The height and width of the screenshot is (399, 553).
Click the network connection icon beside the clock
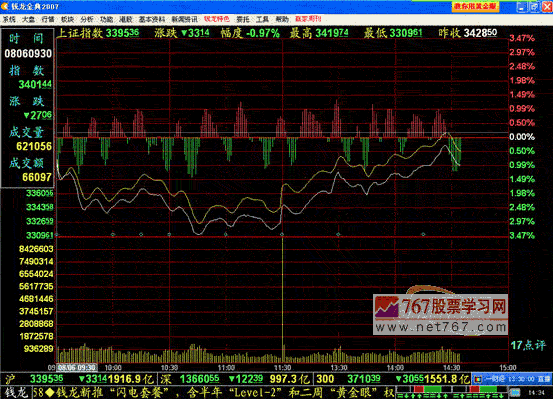(x=515, y=392)
